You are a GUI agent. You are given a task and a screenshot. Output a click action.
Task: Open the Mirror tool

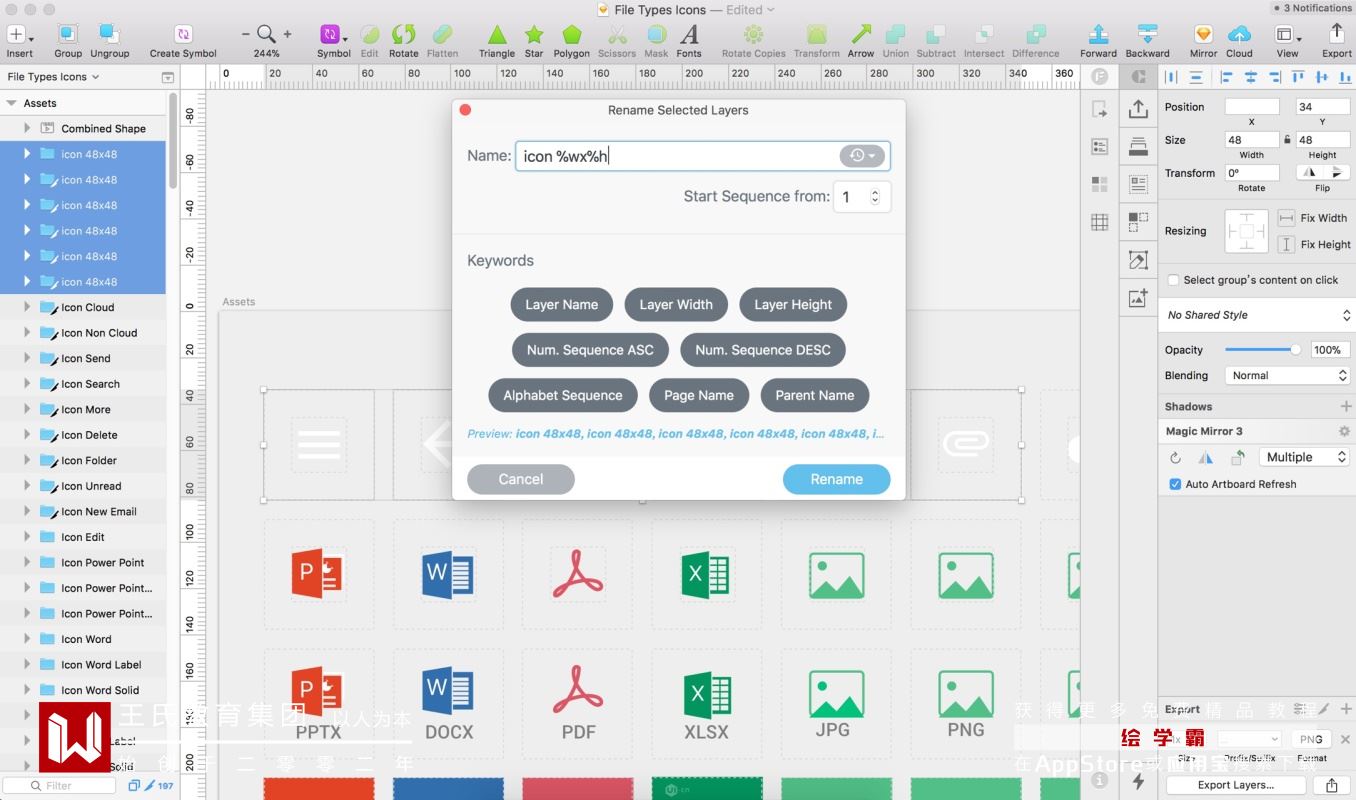pyautogui.click(x=1203, y=40)
